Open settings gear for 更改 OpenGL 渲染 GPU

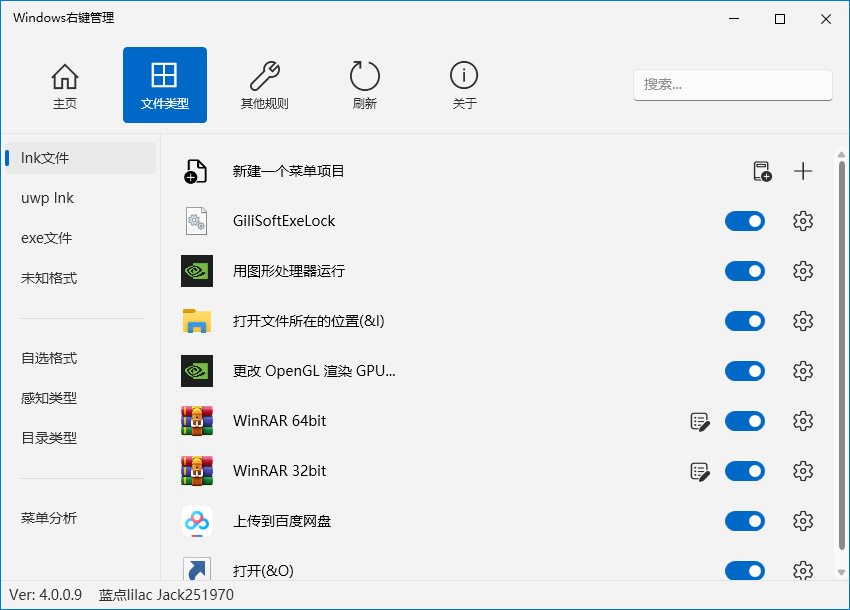click(x=803, y=371)
